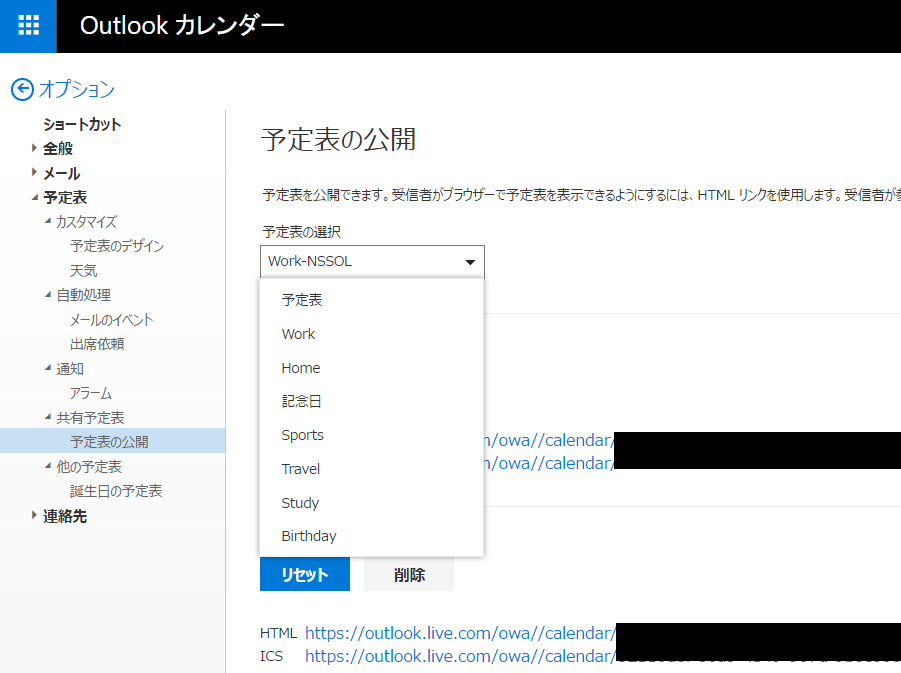Open 出席依頼 settings
This screenshot has height=673, width=901.
coord(97,344)
